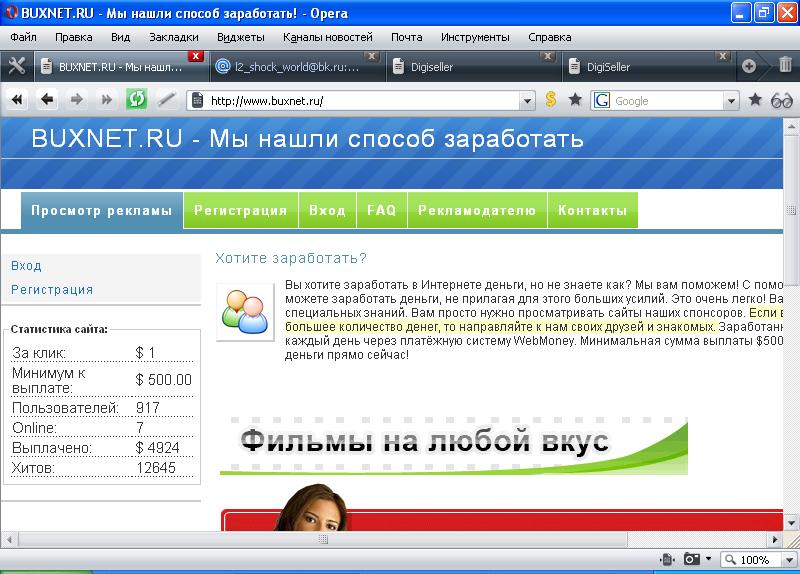Viewport: 800px width, 574px height.
Task: Open a new tab with plus icon
Action: (x=749, y=66)
